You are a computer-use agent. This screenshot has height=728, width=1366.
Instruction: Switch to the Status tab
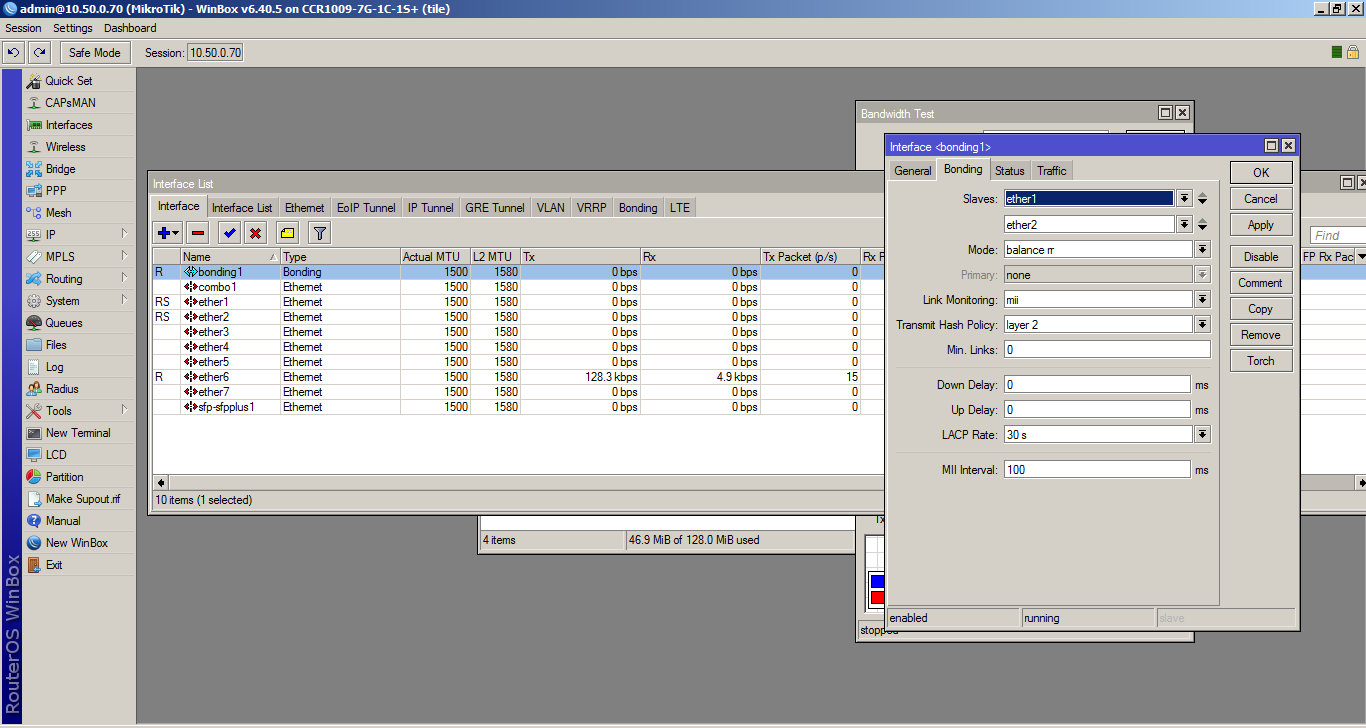[1009, 171]
